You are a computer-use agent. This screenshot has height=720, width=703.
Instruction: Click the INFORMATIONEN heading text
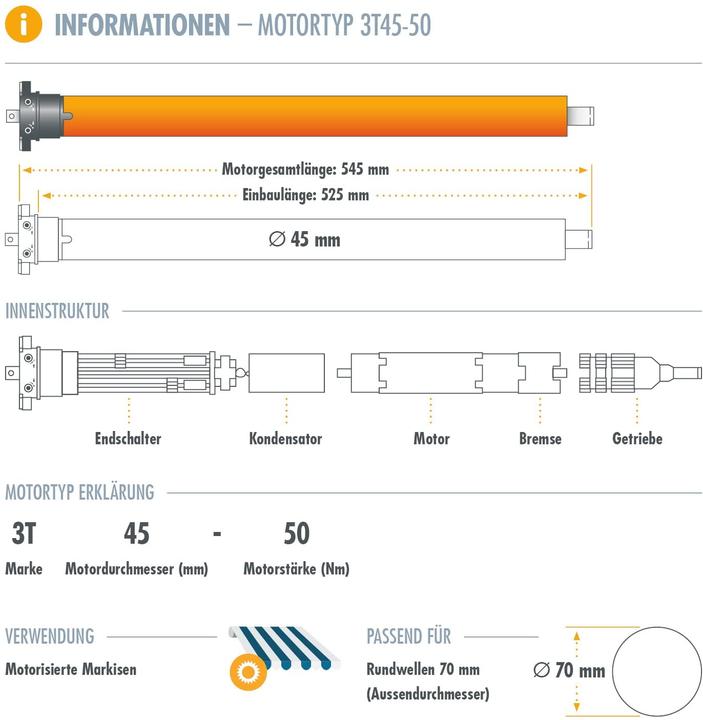click(x=142, y=25)
